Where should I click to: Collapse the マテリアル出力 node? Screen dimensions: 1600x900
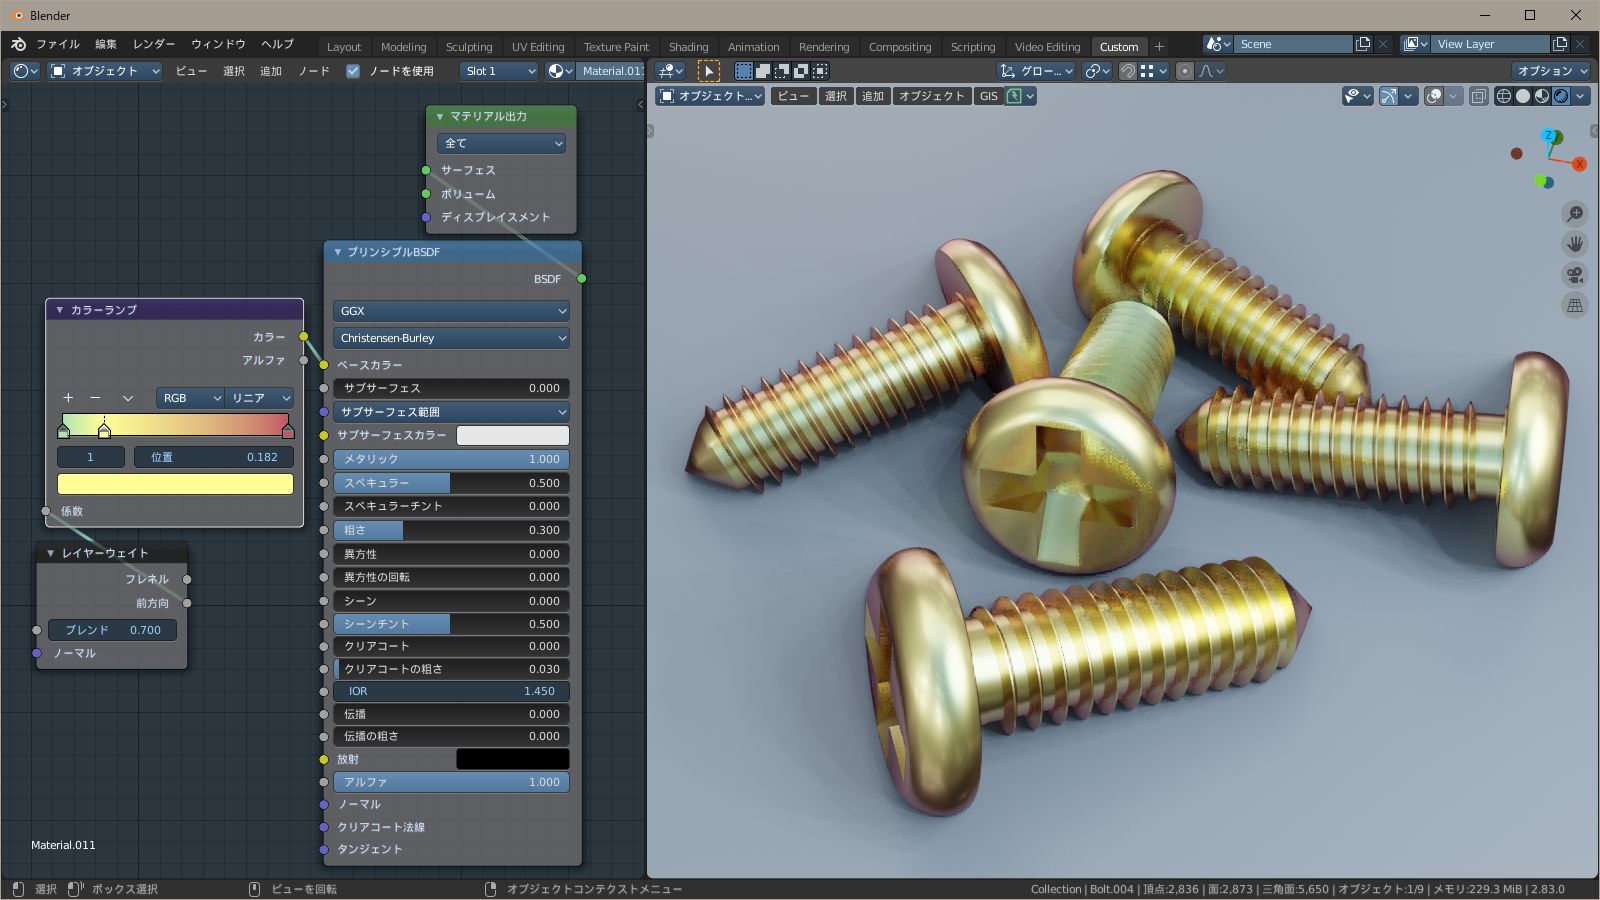[x=439, y=116]
